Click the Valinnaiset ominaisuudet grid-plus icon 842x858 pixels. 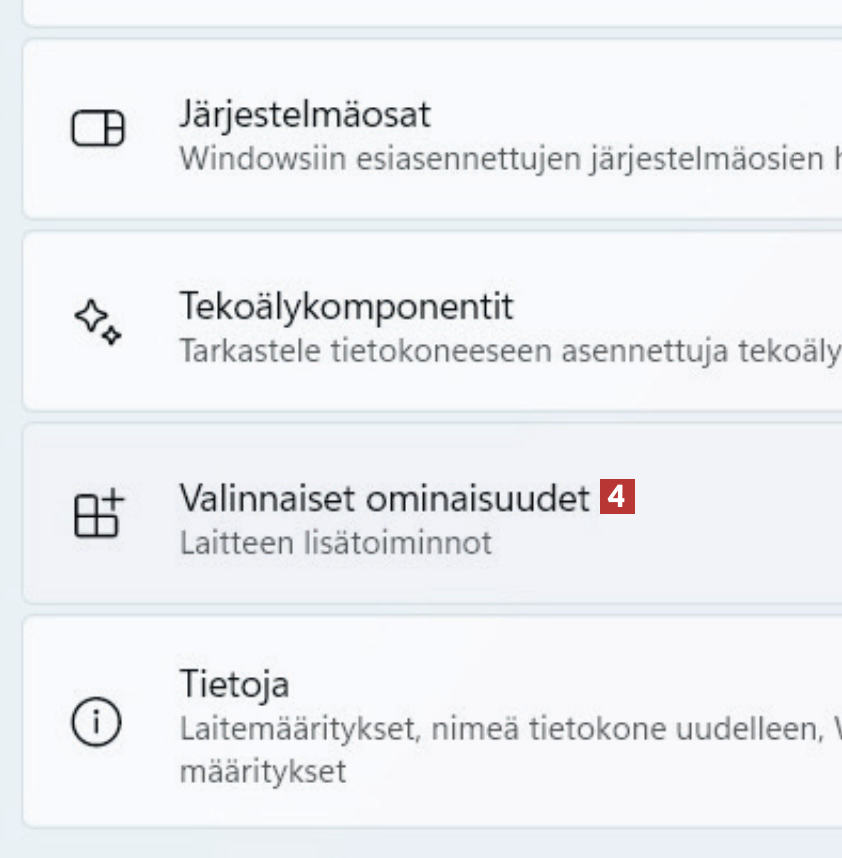(x=97, y=514)
